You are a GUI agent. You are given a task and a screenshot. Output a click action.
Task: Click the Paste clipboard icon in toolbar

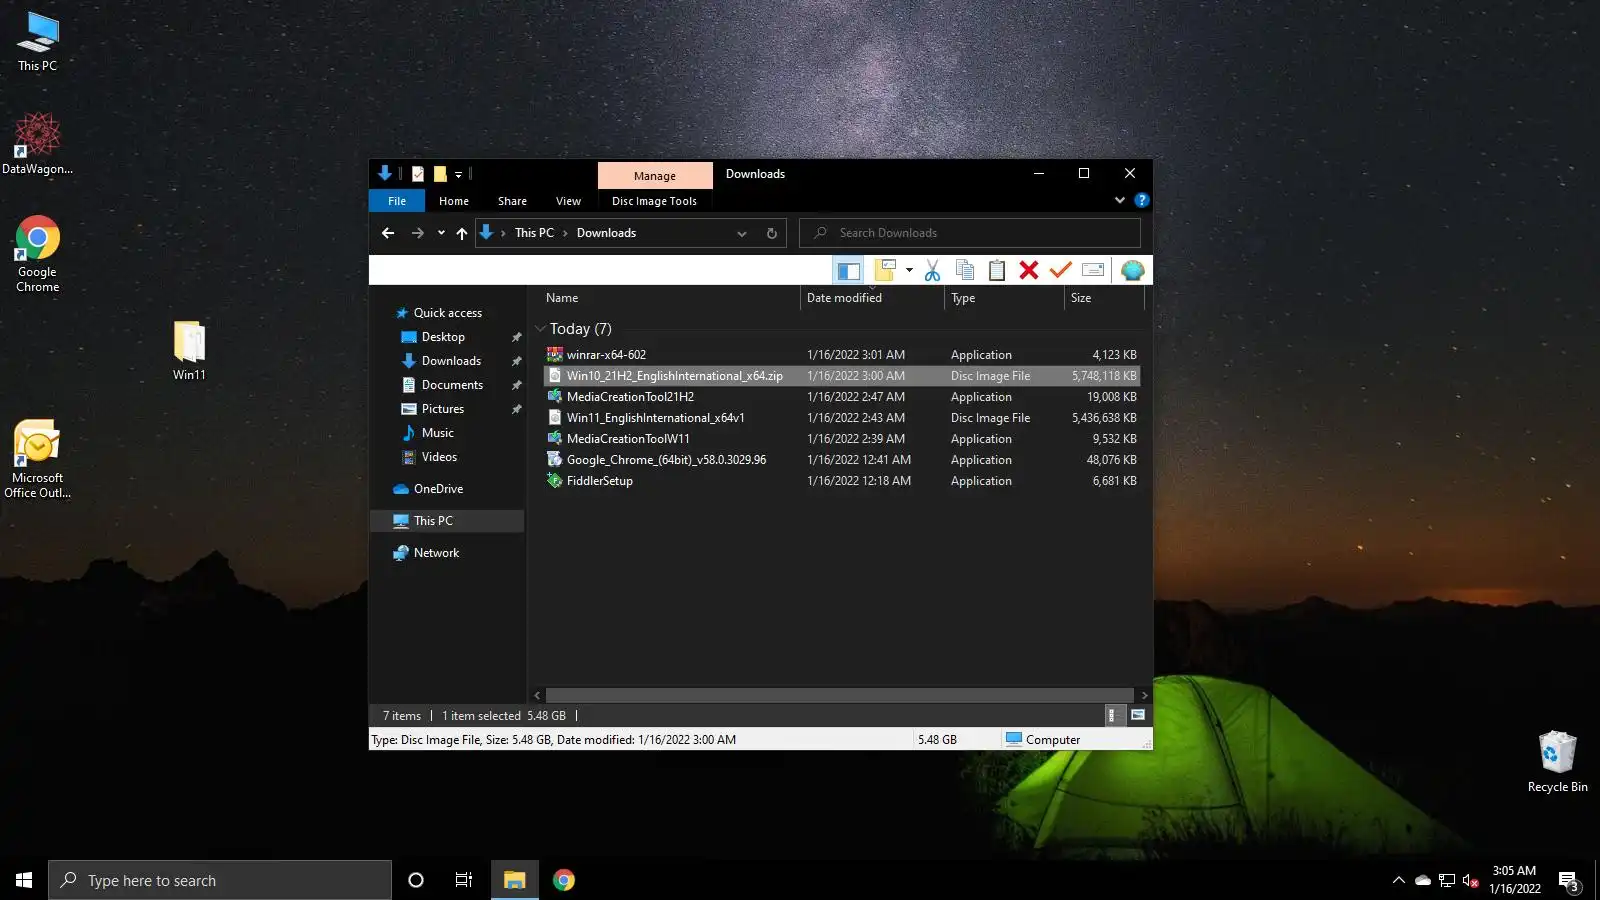pyautogui.click(x=997, y=270)
